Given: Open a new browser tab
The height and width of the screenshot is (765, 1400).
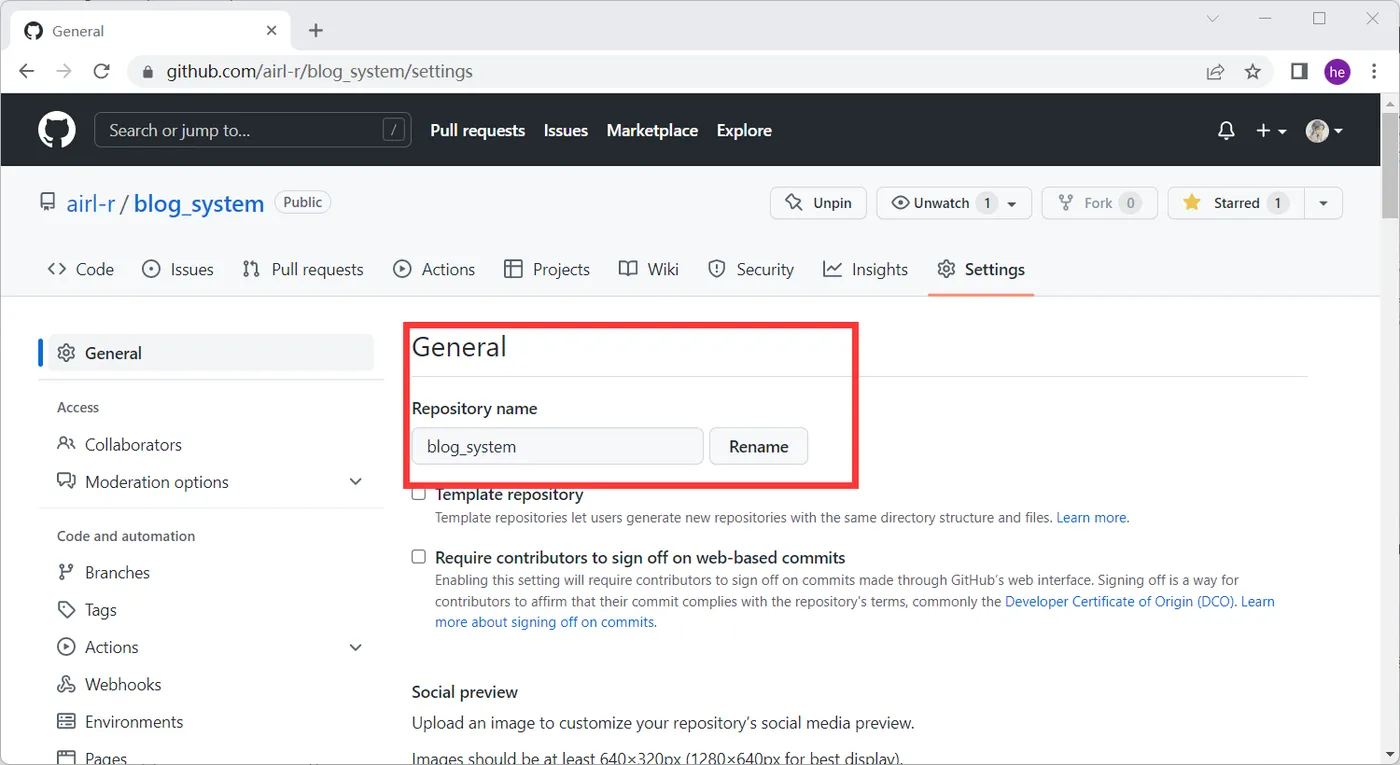Looking at the screenshot, I should [316, 30].
